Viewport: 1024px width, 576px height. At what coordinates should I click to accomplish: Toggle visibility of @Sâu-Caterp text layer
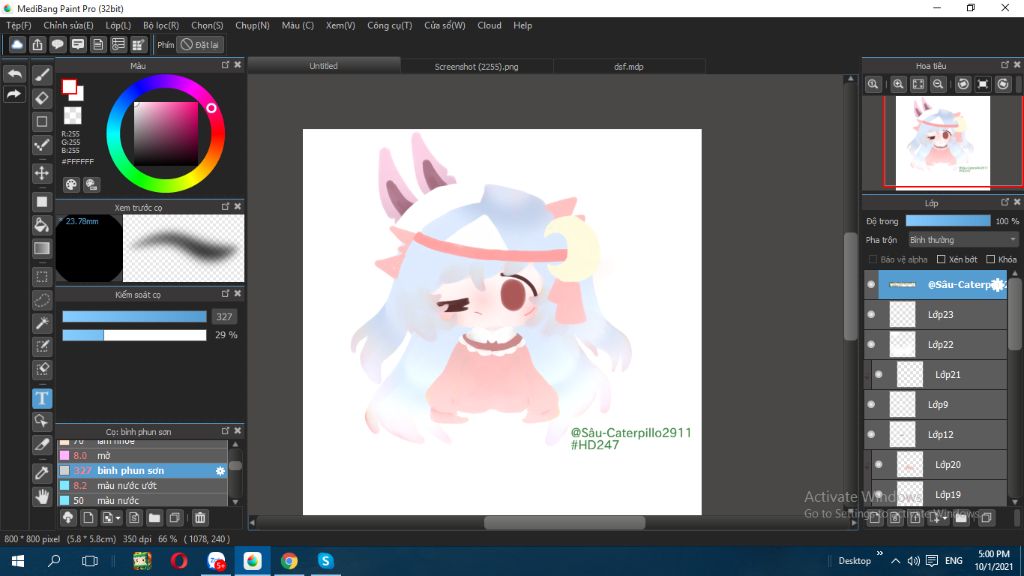click(x=871, y=285)
